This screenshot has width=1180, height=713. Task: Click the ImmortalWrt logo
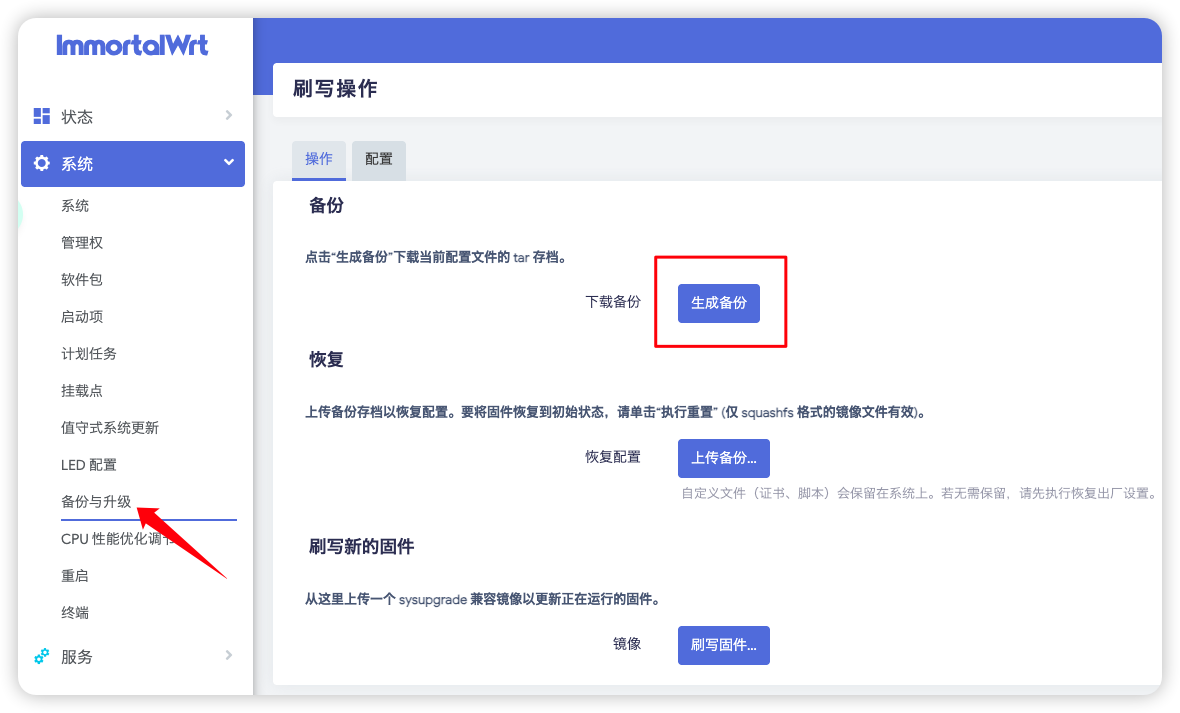[x=132, y=45]
